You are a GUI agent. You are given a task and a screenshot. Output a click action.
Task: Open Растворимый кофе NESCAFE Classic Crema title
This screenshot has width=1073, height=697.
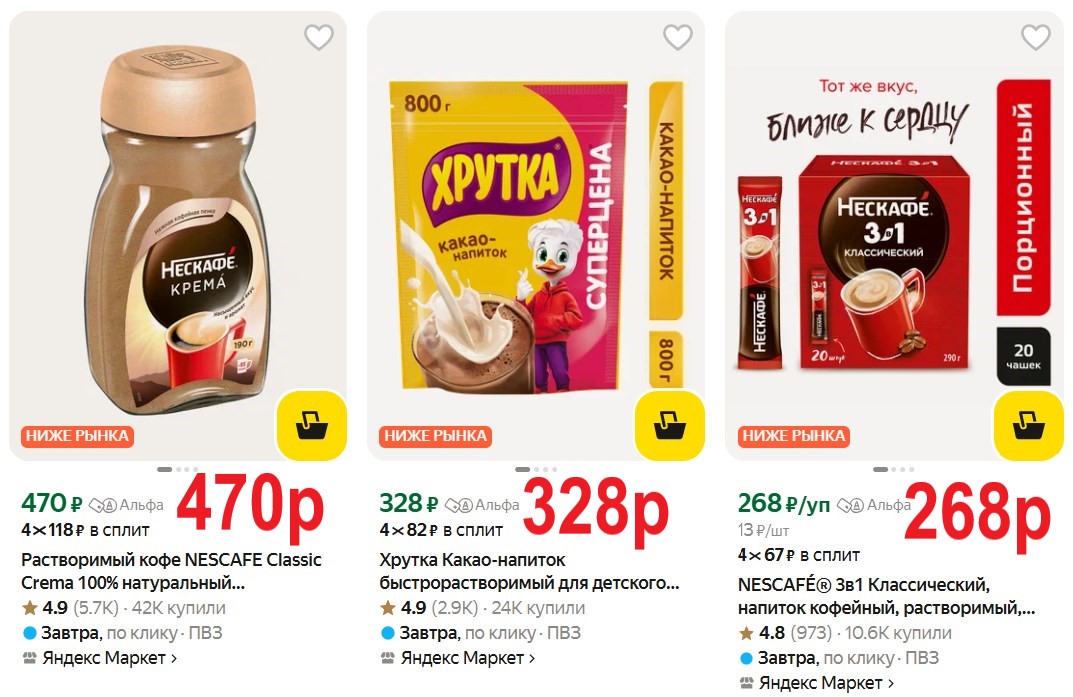pos(170,570)
